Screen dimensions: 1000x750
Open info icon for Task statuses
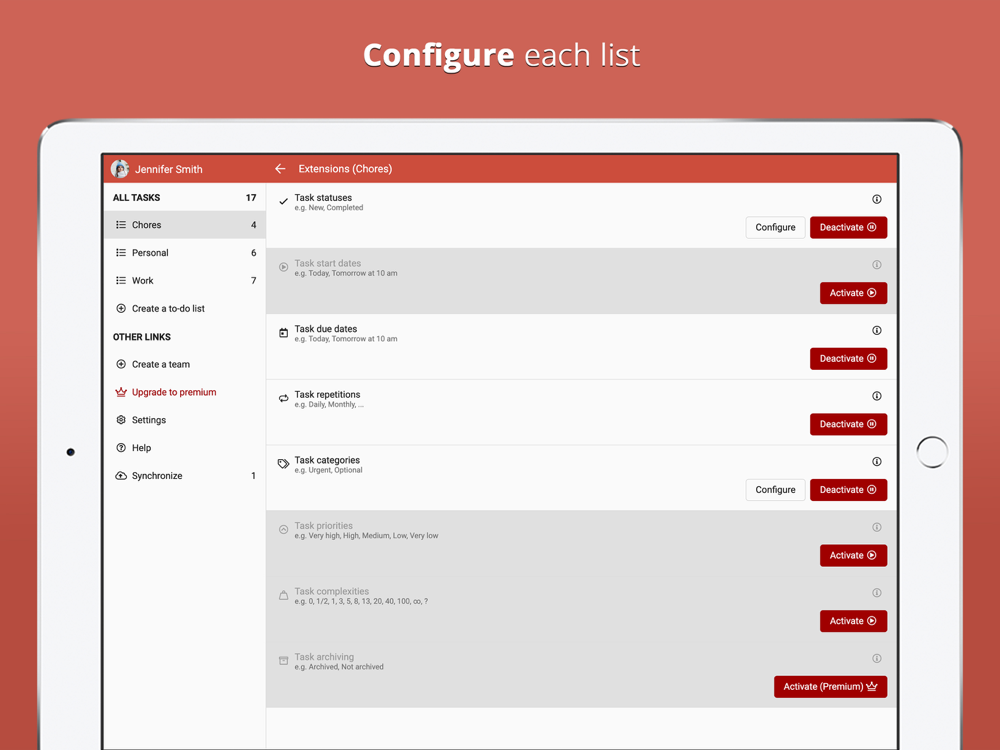pos(877,200)
